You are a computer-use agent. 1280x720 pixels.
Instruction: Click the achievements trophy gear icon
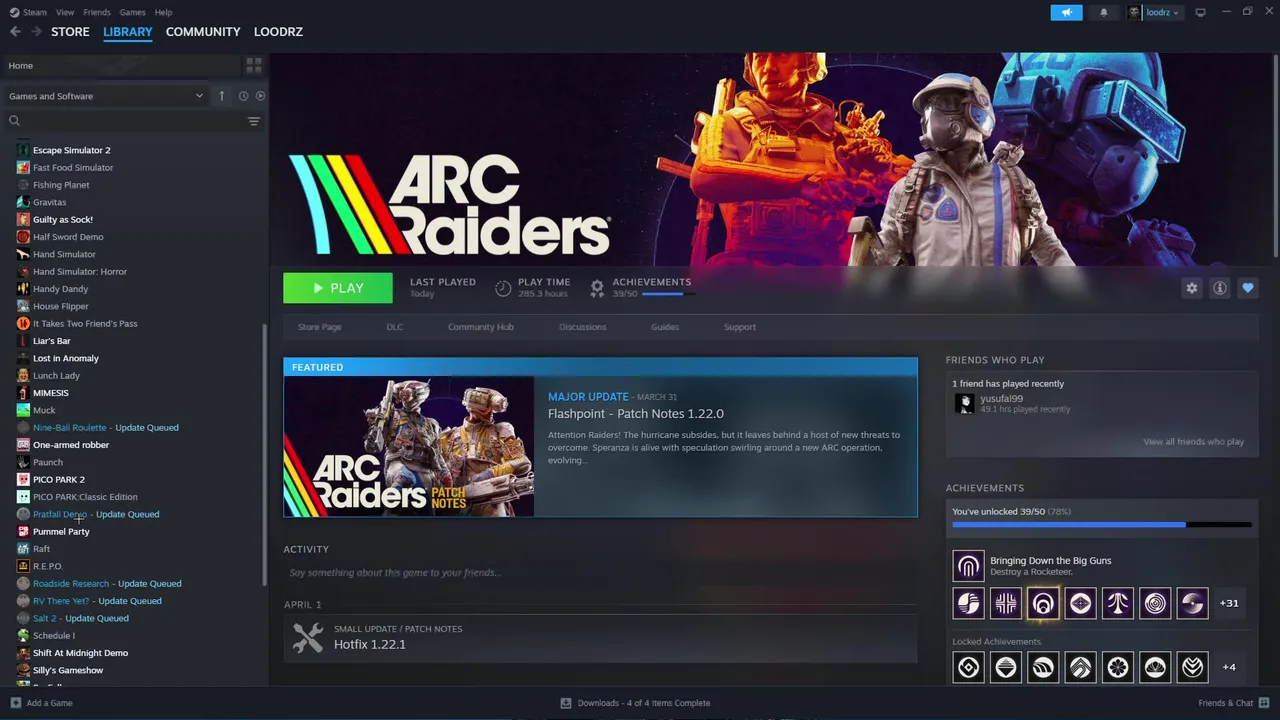click(x=597, y=288)
